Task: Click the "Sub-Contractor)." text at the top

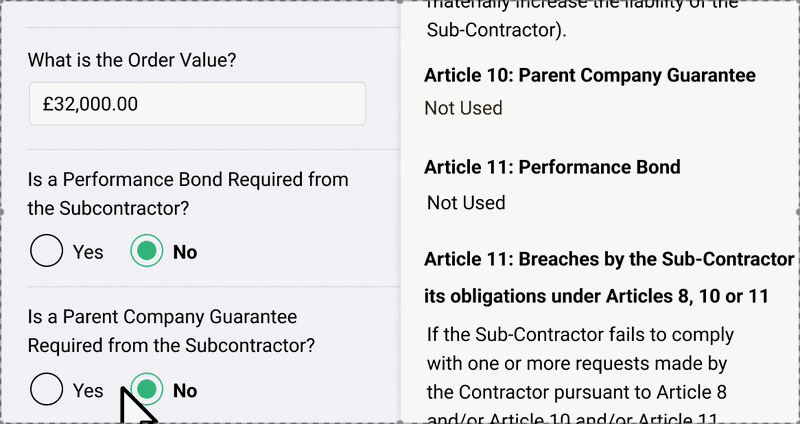Action: [x=496, y=30]
